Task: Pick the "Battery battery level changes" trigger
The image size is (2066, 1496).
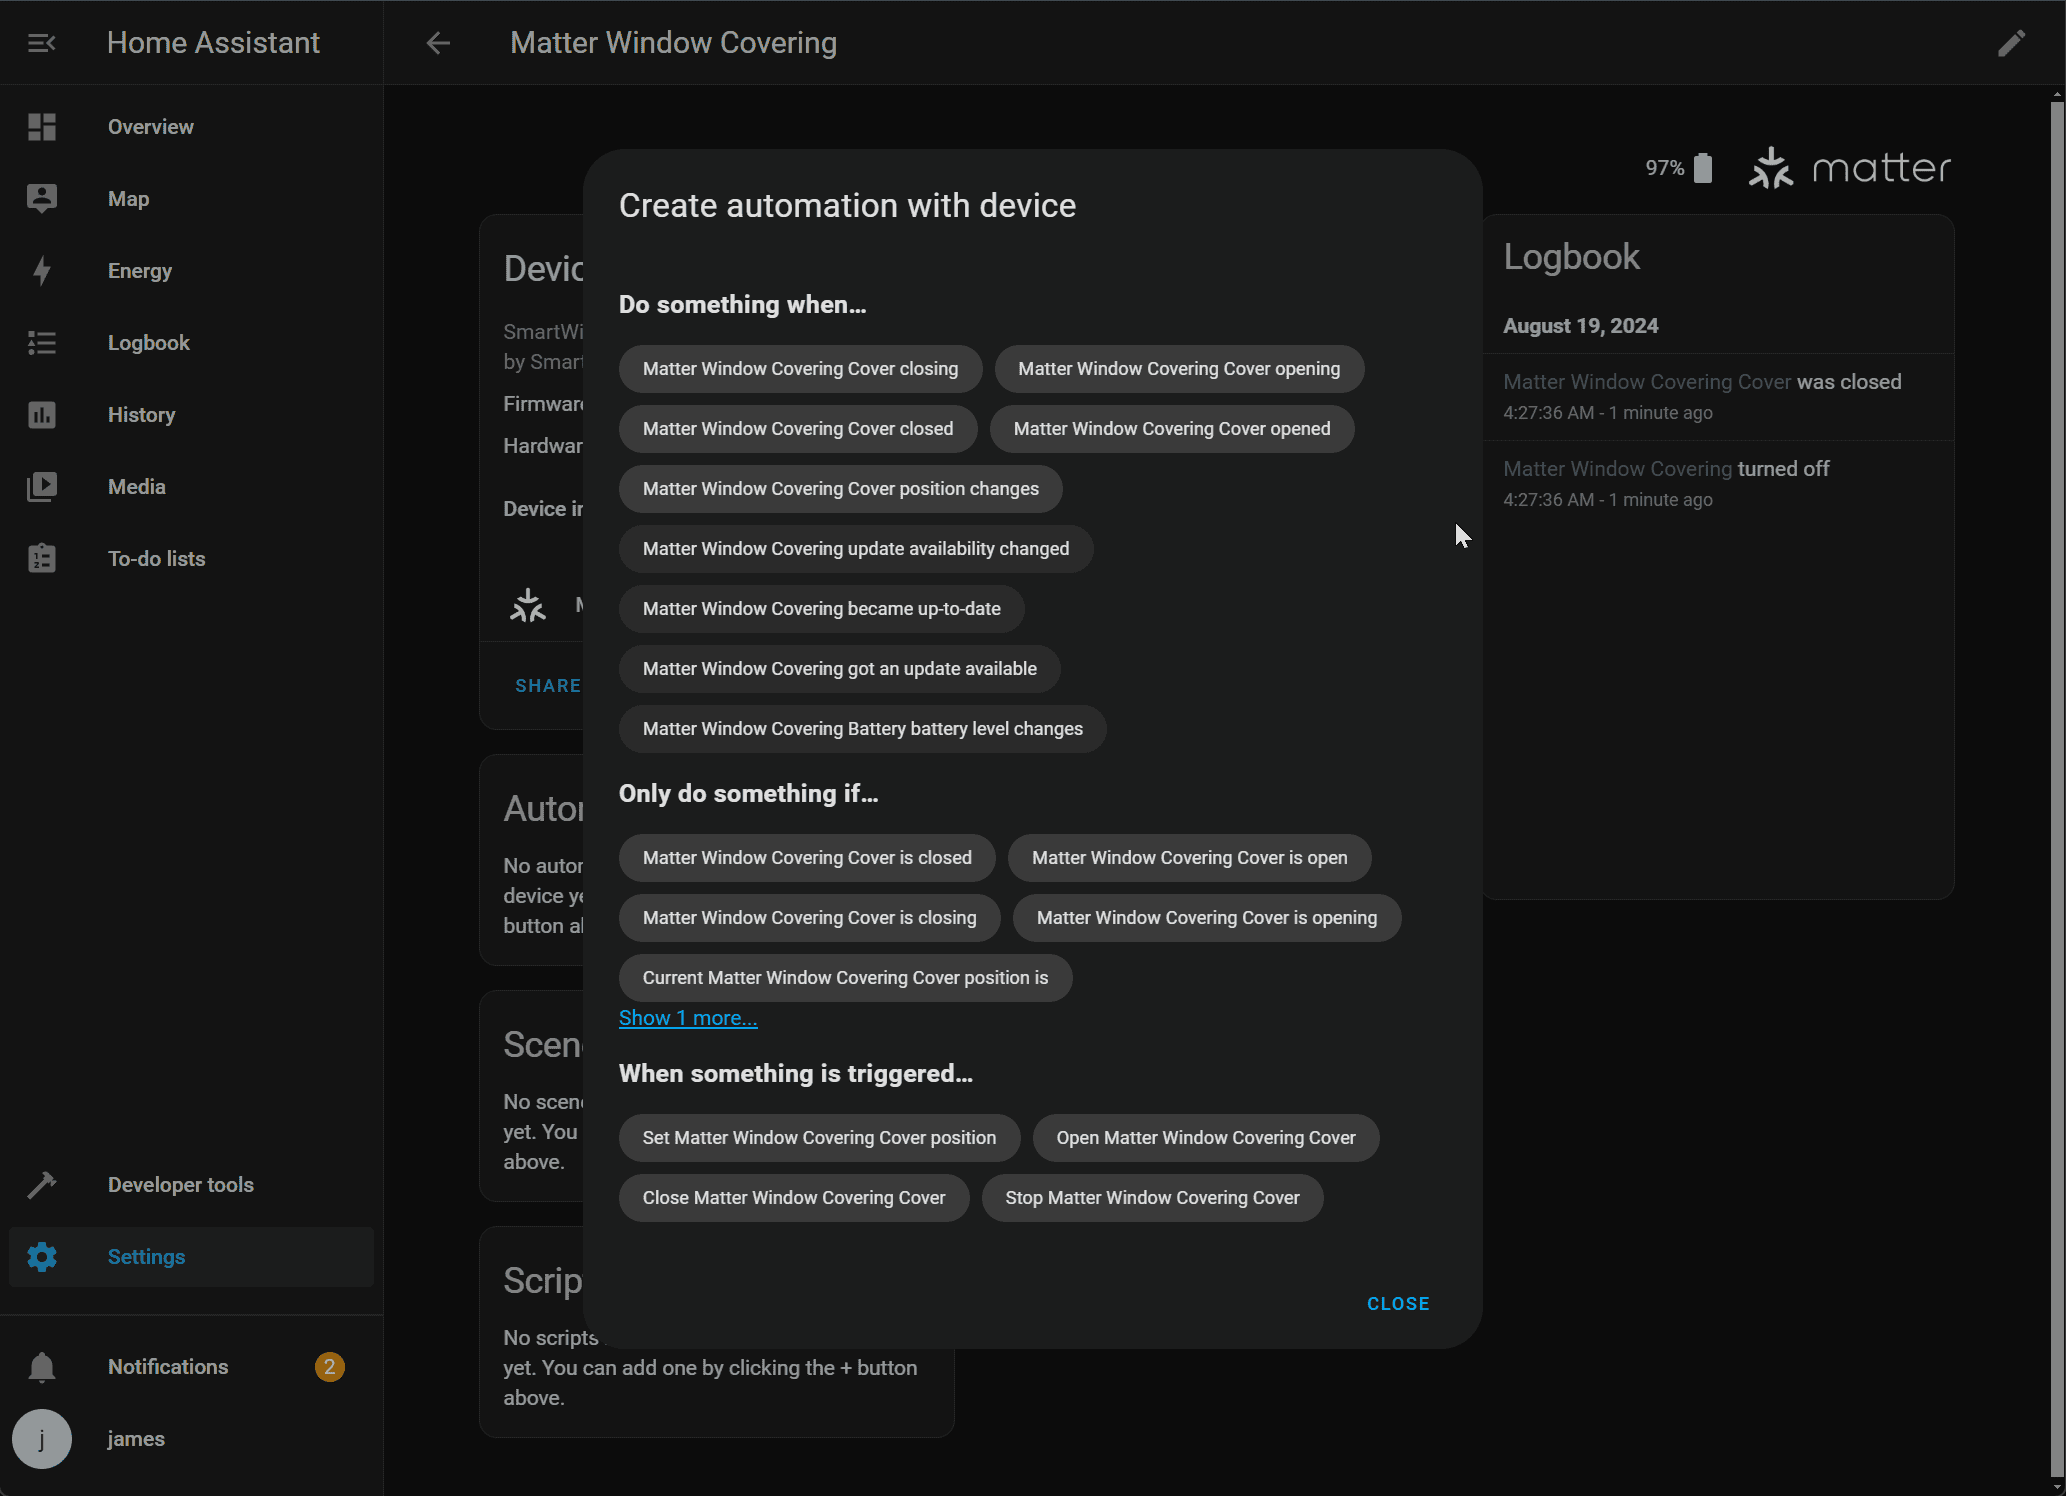Action: point(862,729)
